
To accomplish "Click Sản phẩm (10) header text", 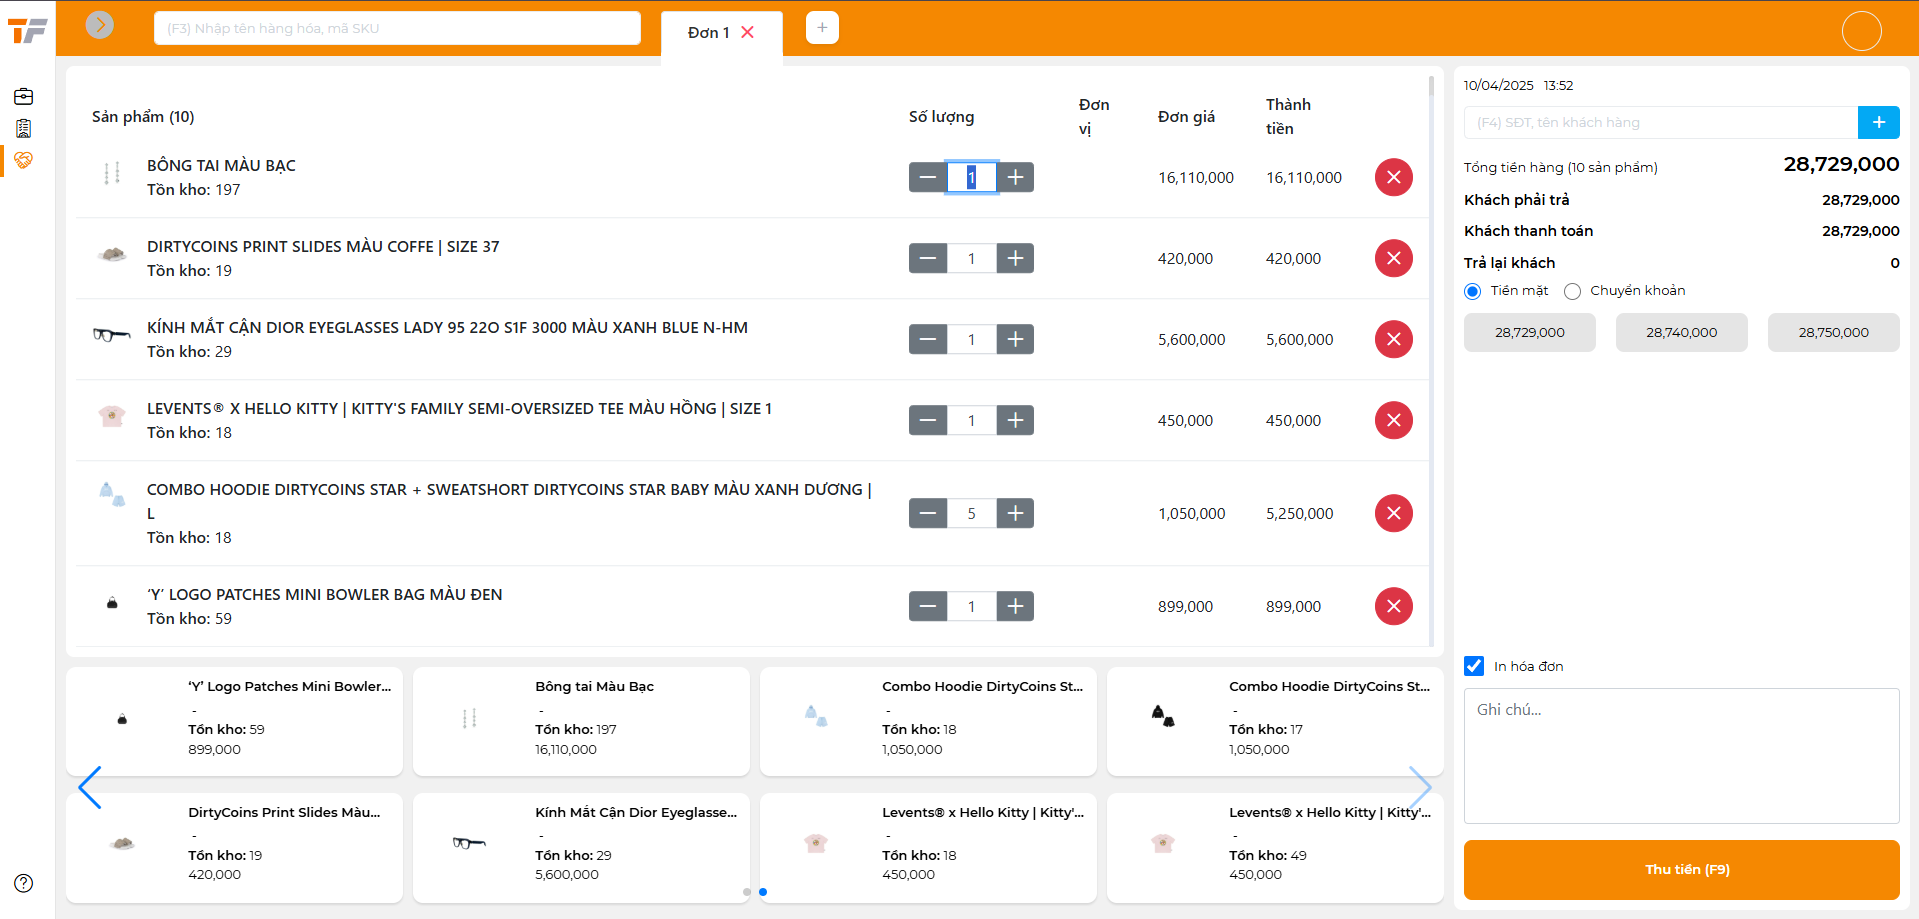I will pyautogui.click(x=143, y=117).
